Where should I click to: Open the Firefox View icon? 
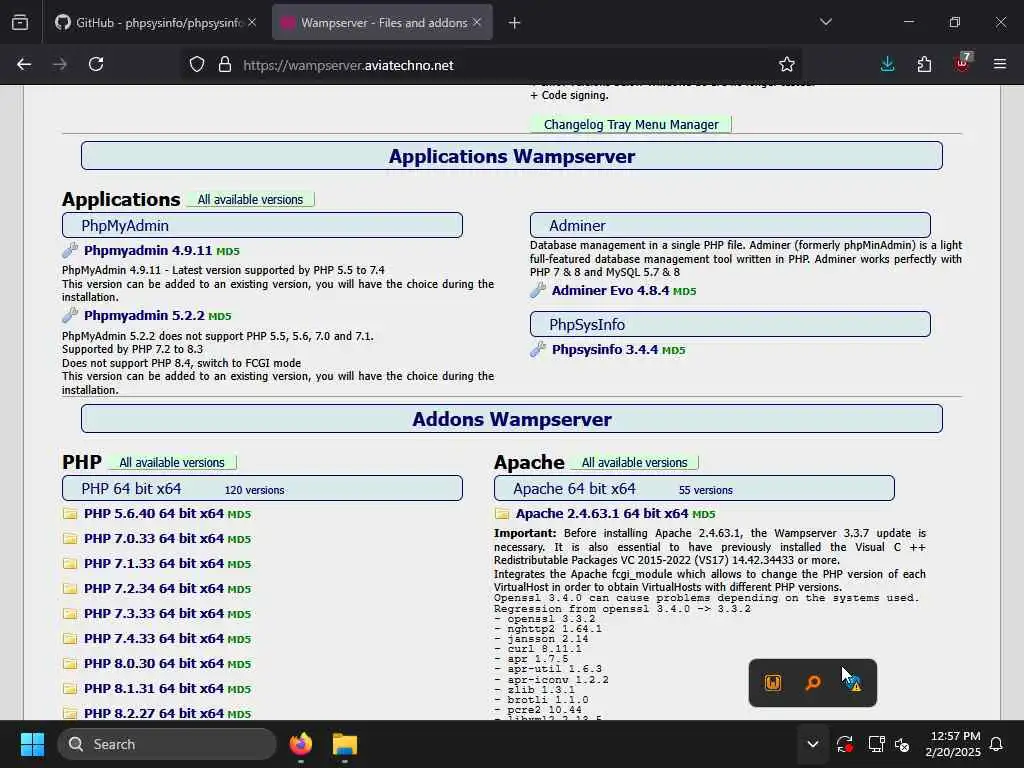tap(20, 23)
